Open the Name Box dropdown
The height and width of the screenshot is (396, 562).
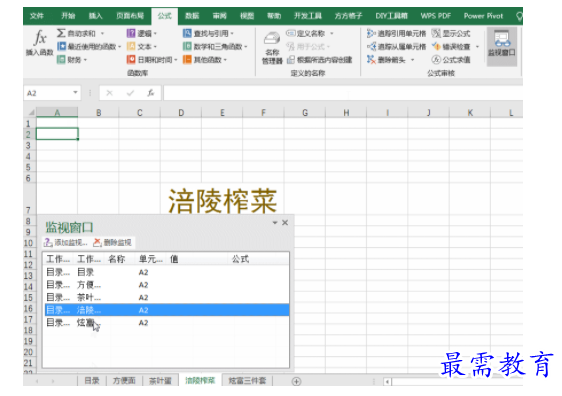[75, 93]
